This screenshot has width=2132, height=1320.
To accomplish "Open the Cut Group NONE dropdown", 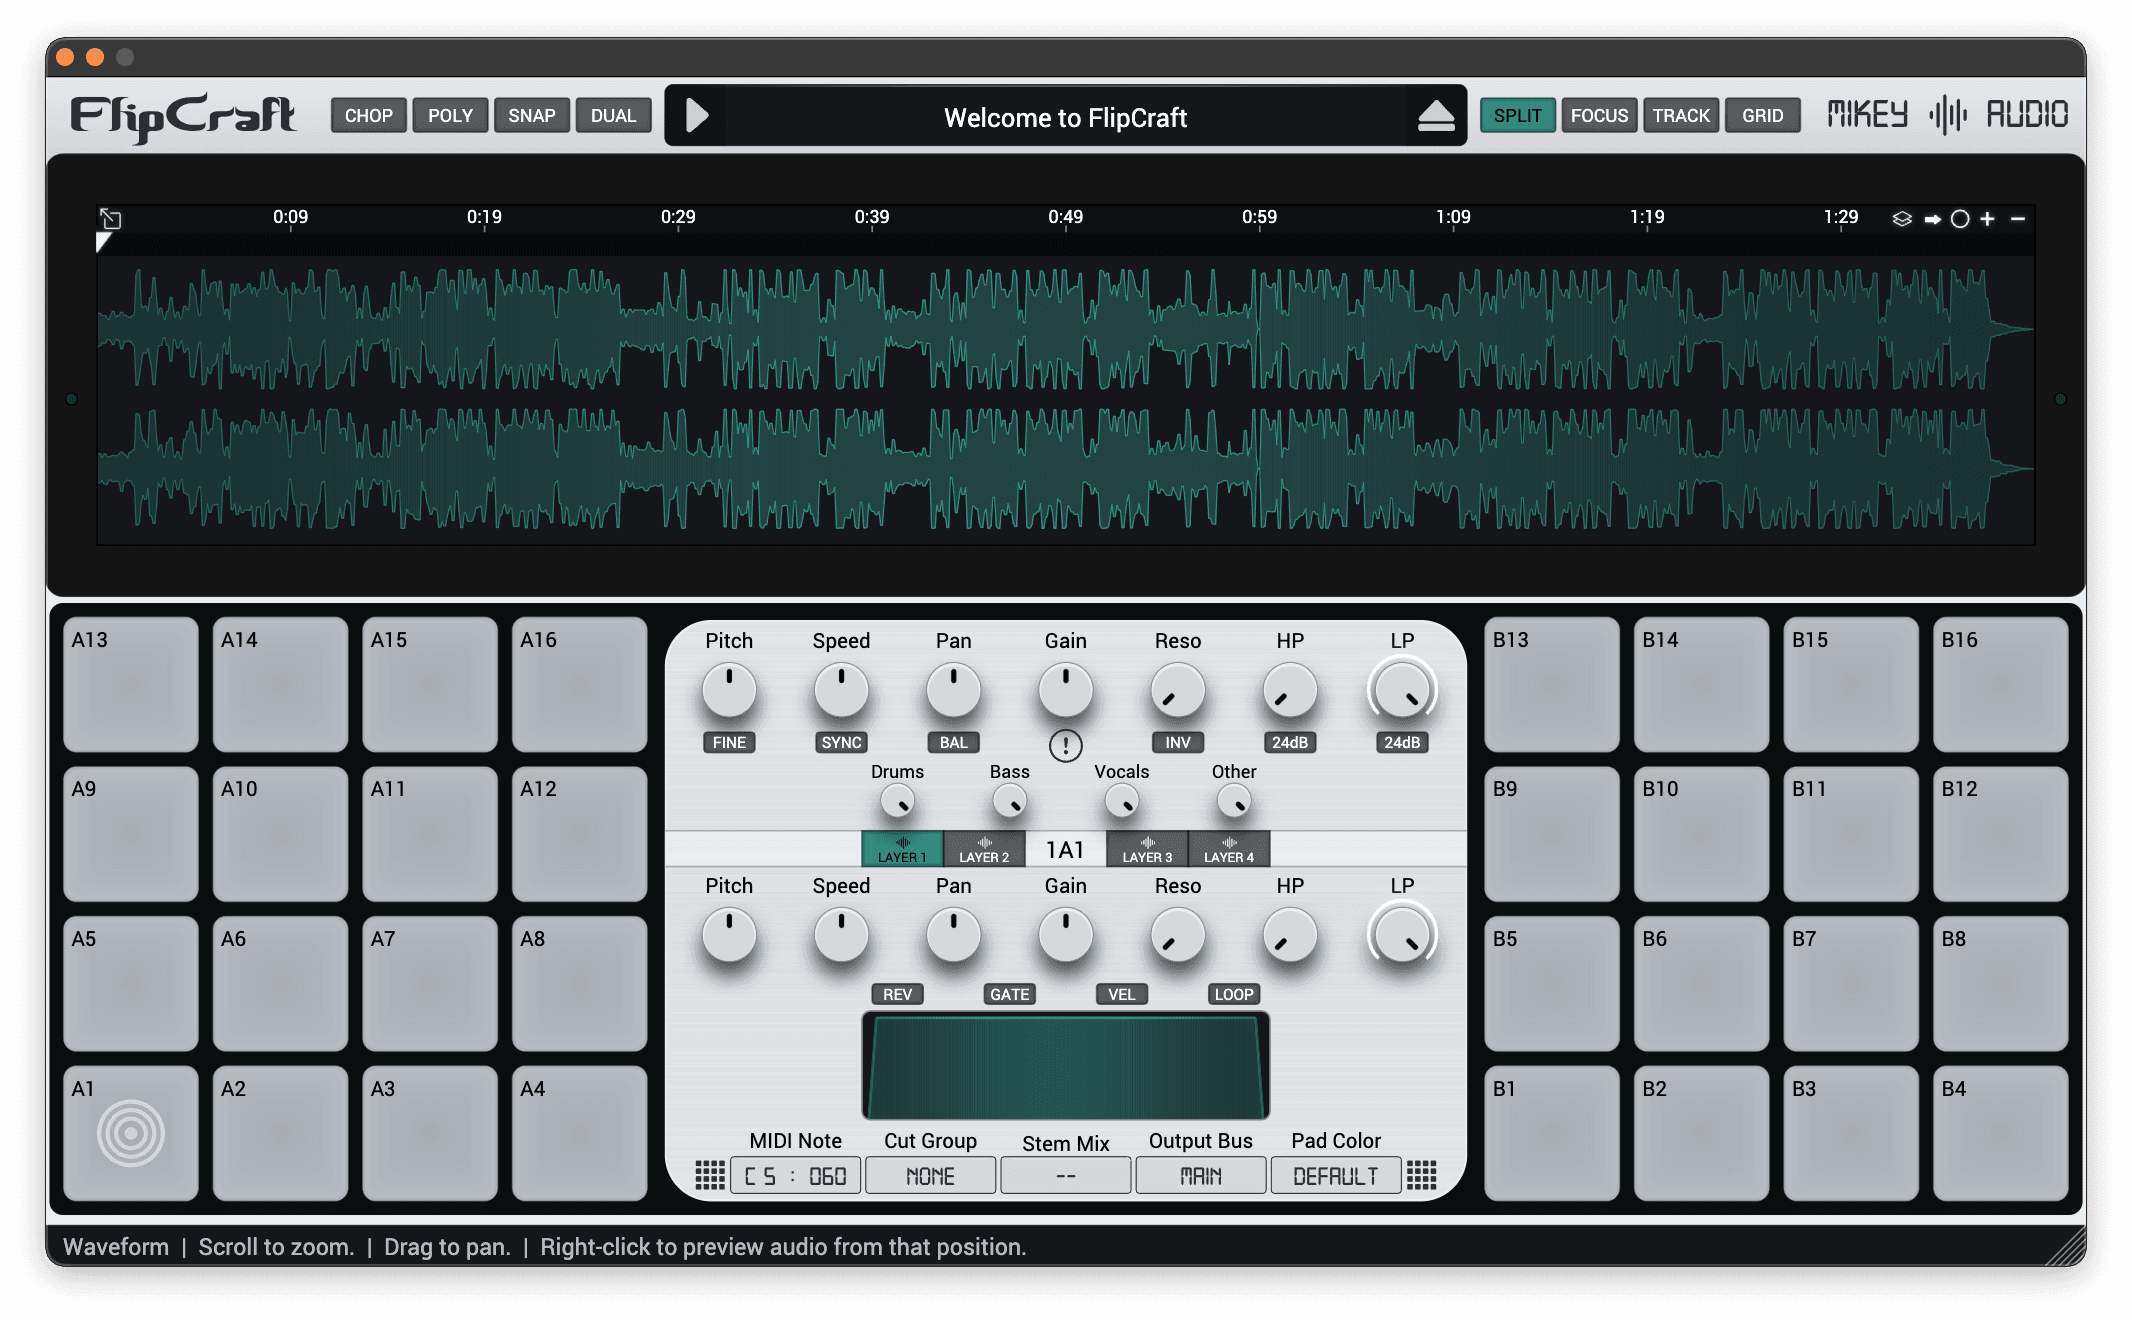I will pos(930,1176).
